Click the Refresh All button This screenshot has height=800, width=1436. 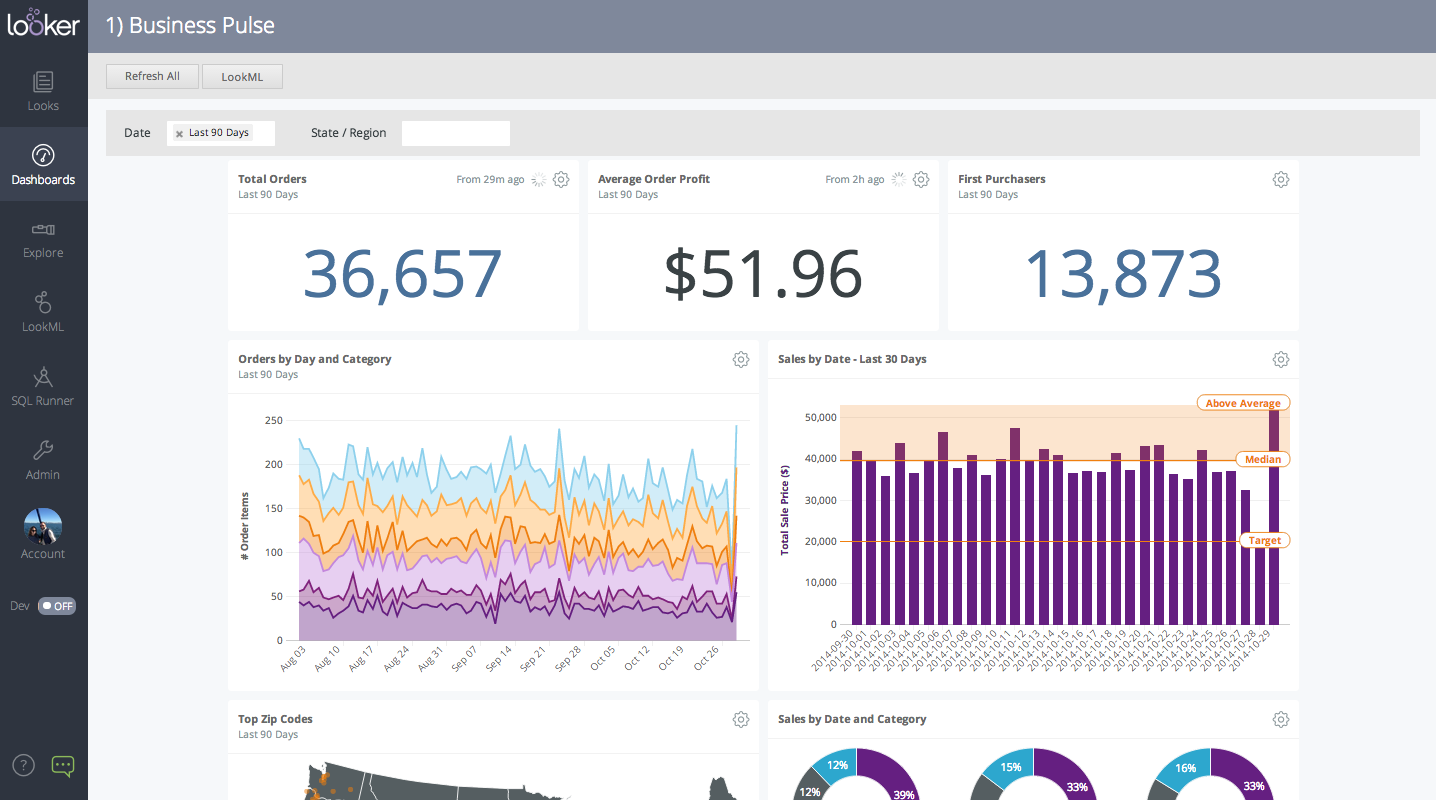tap(152, 76)
